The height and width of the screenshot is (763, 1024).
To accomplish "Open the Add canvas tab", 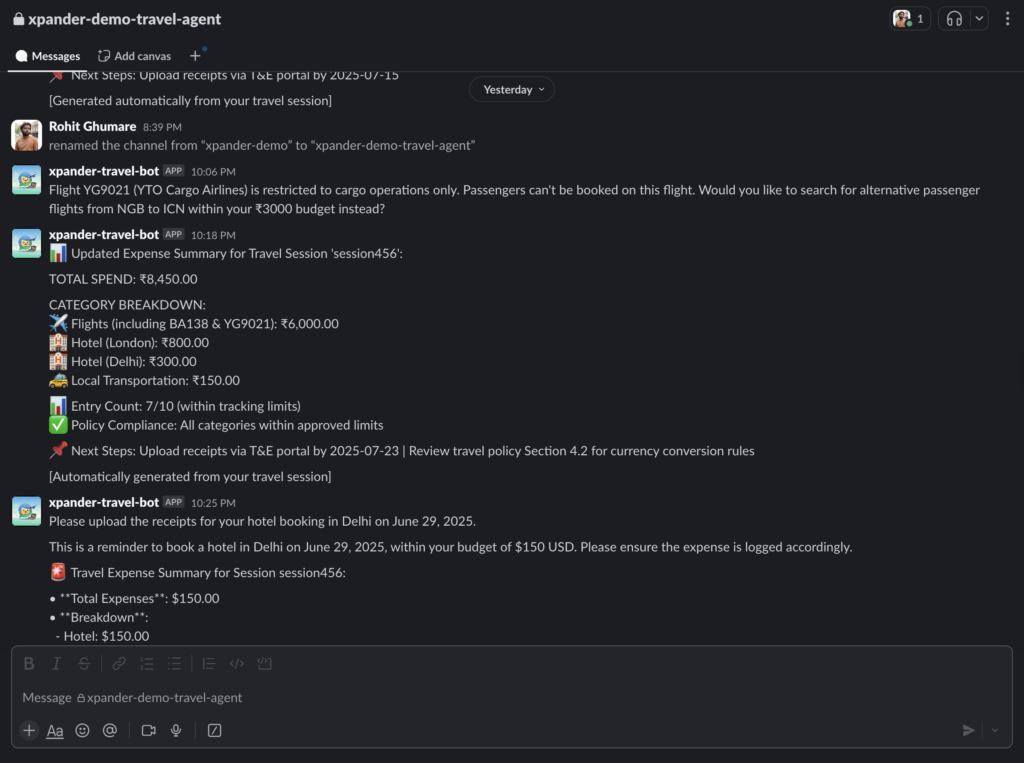I will [135, 56].
